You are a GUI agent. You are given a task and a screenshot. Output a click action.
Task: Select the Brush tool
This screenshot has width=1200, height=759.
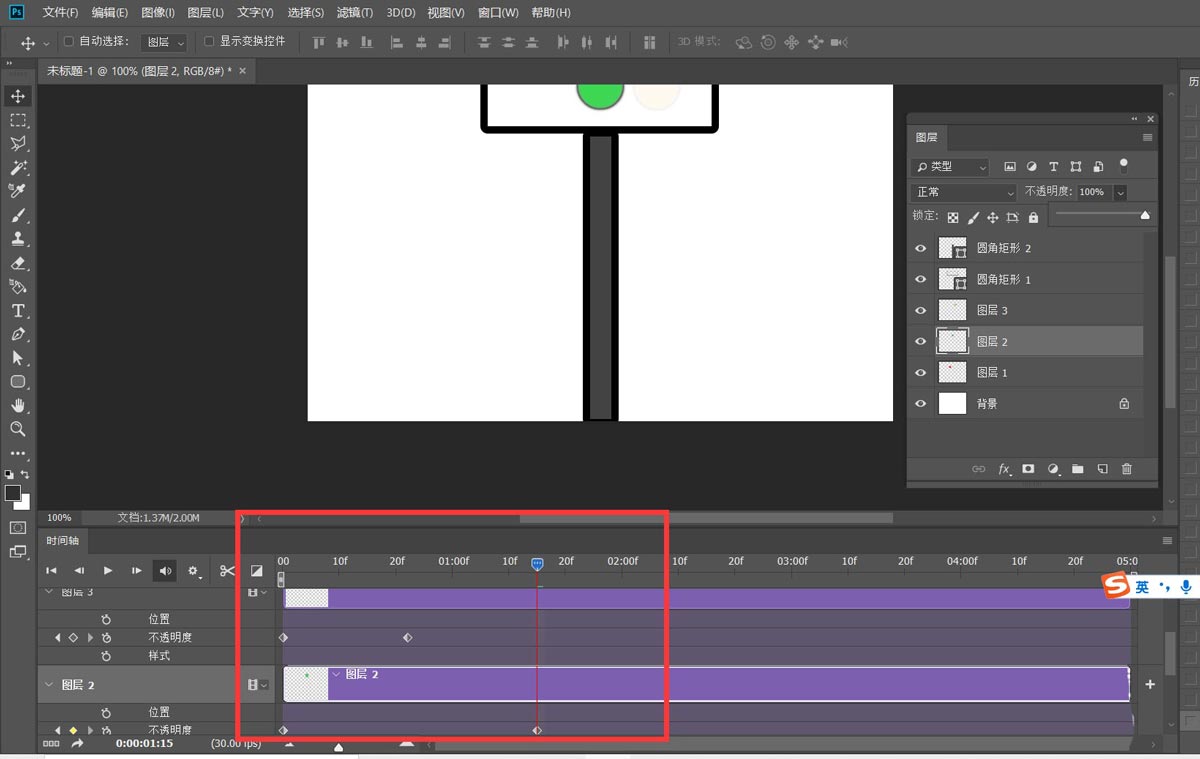(18, 215)
